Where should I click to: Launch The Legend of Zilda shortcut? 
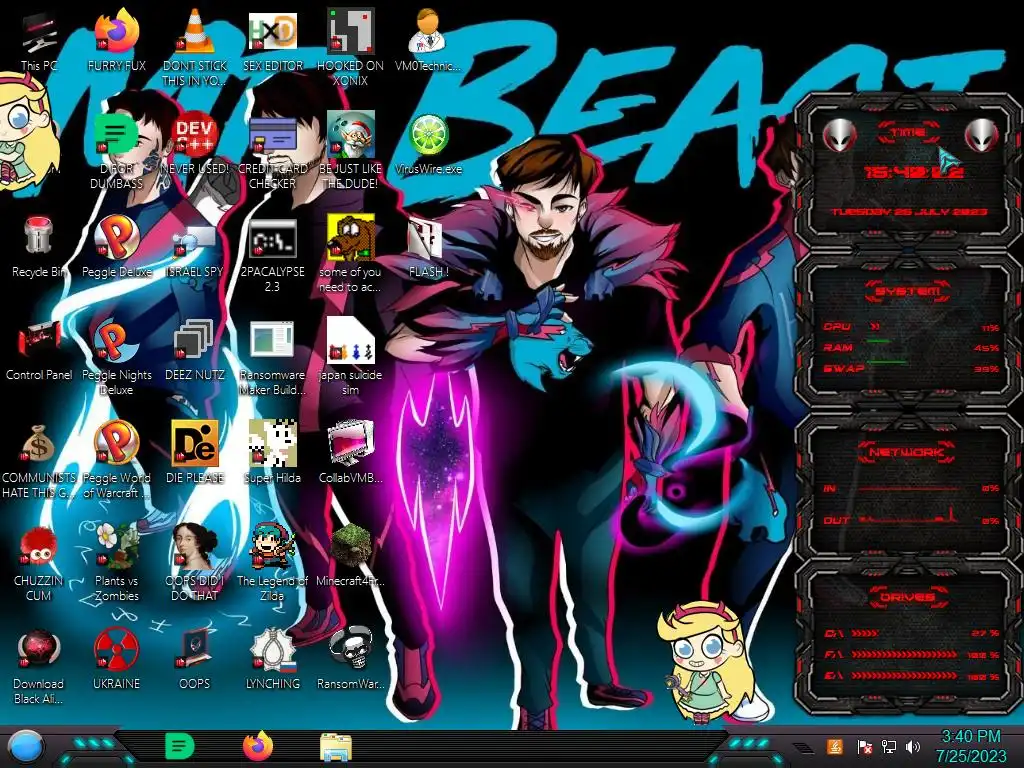272,563
